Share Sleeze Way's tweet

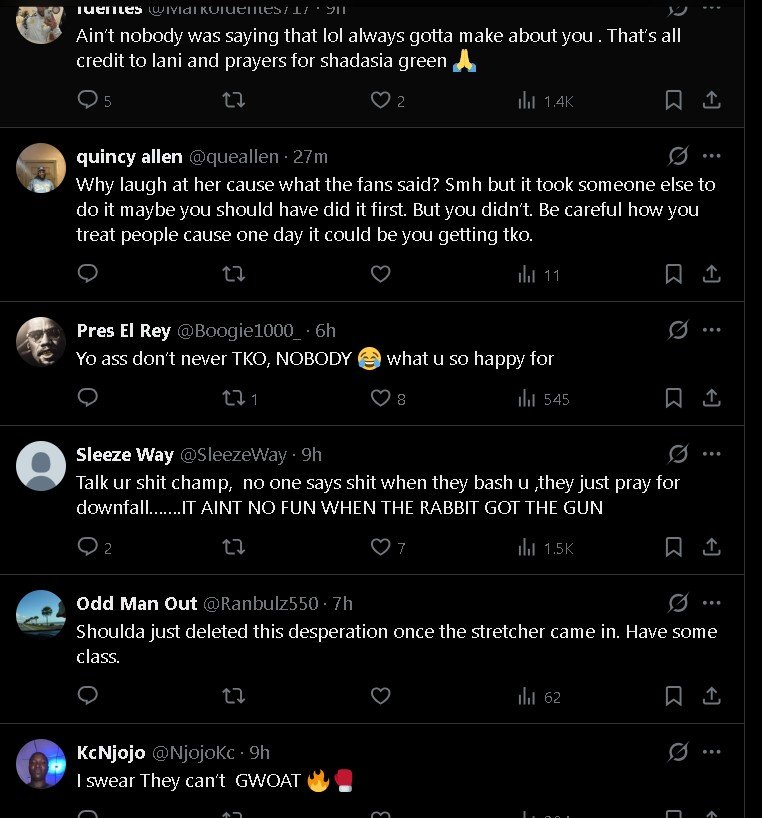coord(711,547)
